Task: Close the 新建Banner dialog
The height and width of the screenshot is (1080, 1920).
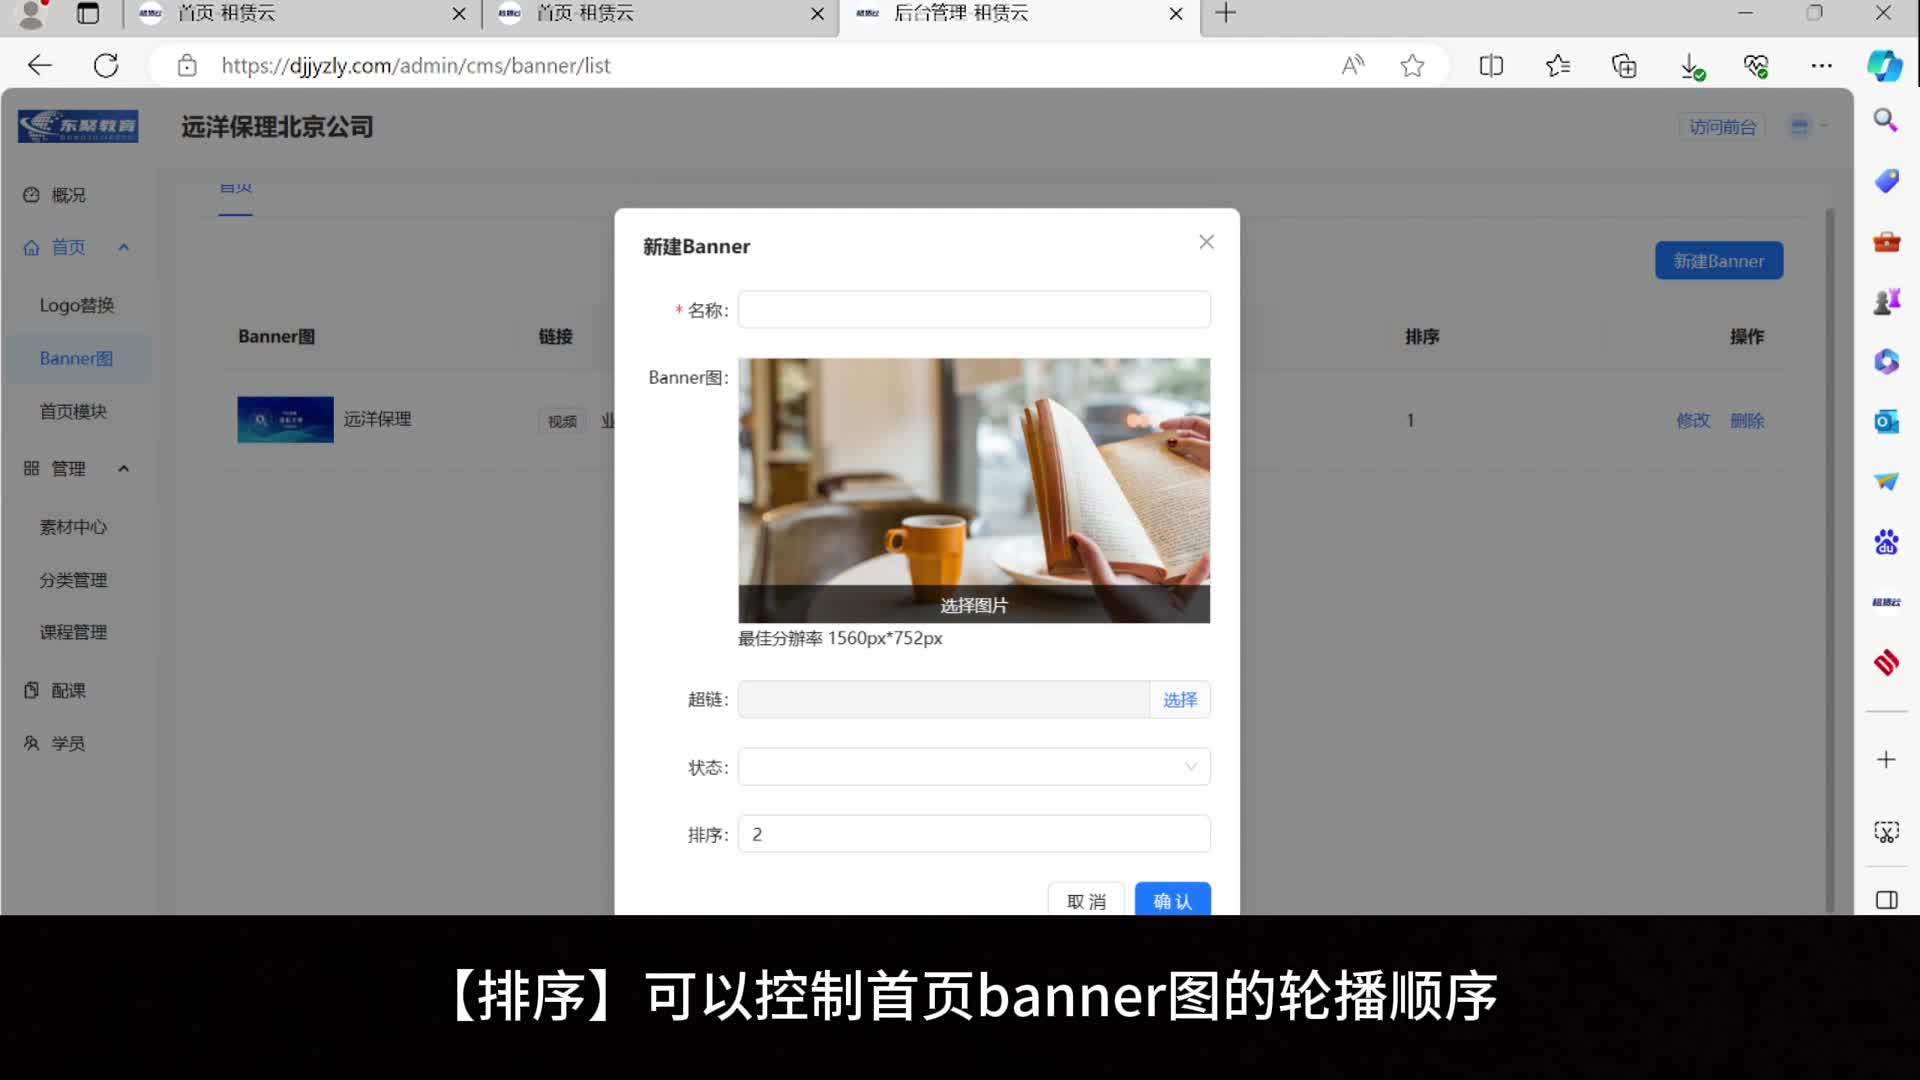Action: 1206,242
